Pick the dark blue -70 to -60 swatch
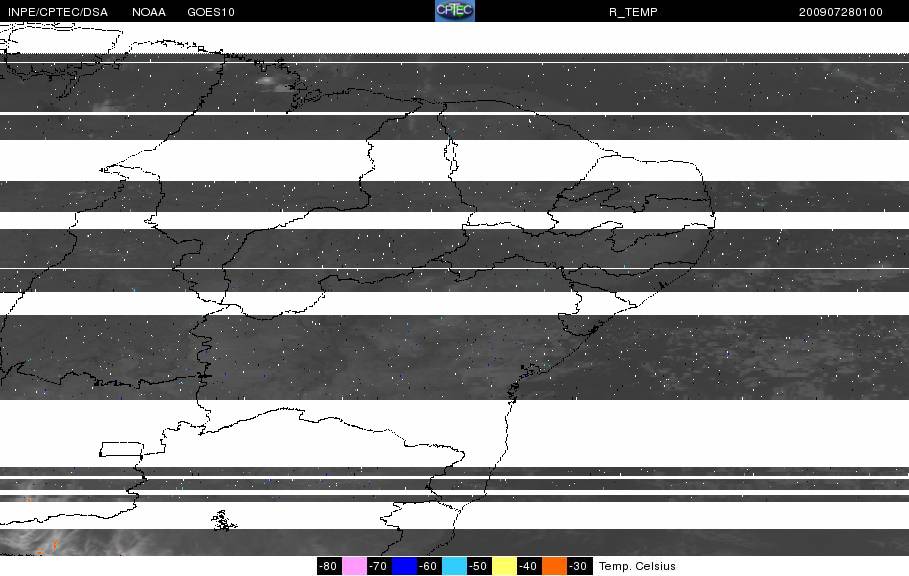Screen dimensions: 909x576 click(405, 566)
